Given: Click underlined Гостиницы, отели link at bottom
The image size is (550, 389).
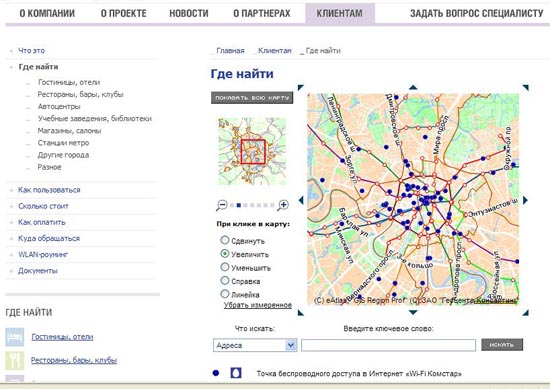Looking at the screenshot, I should point(62,337).
